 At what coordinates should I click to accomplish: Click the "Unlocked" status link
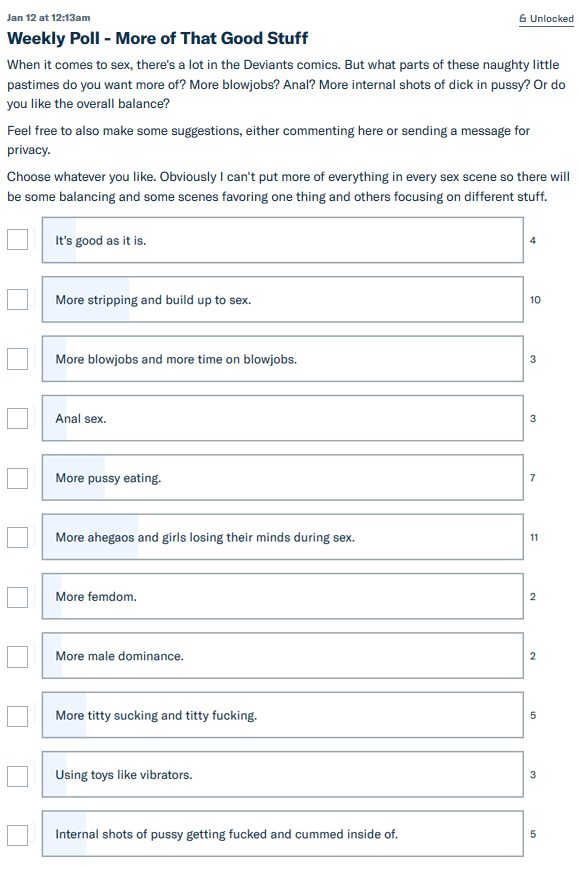pos(546,19)
